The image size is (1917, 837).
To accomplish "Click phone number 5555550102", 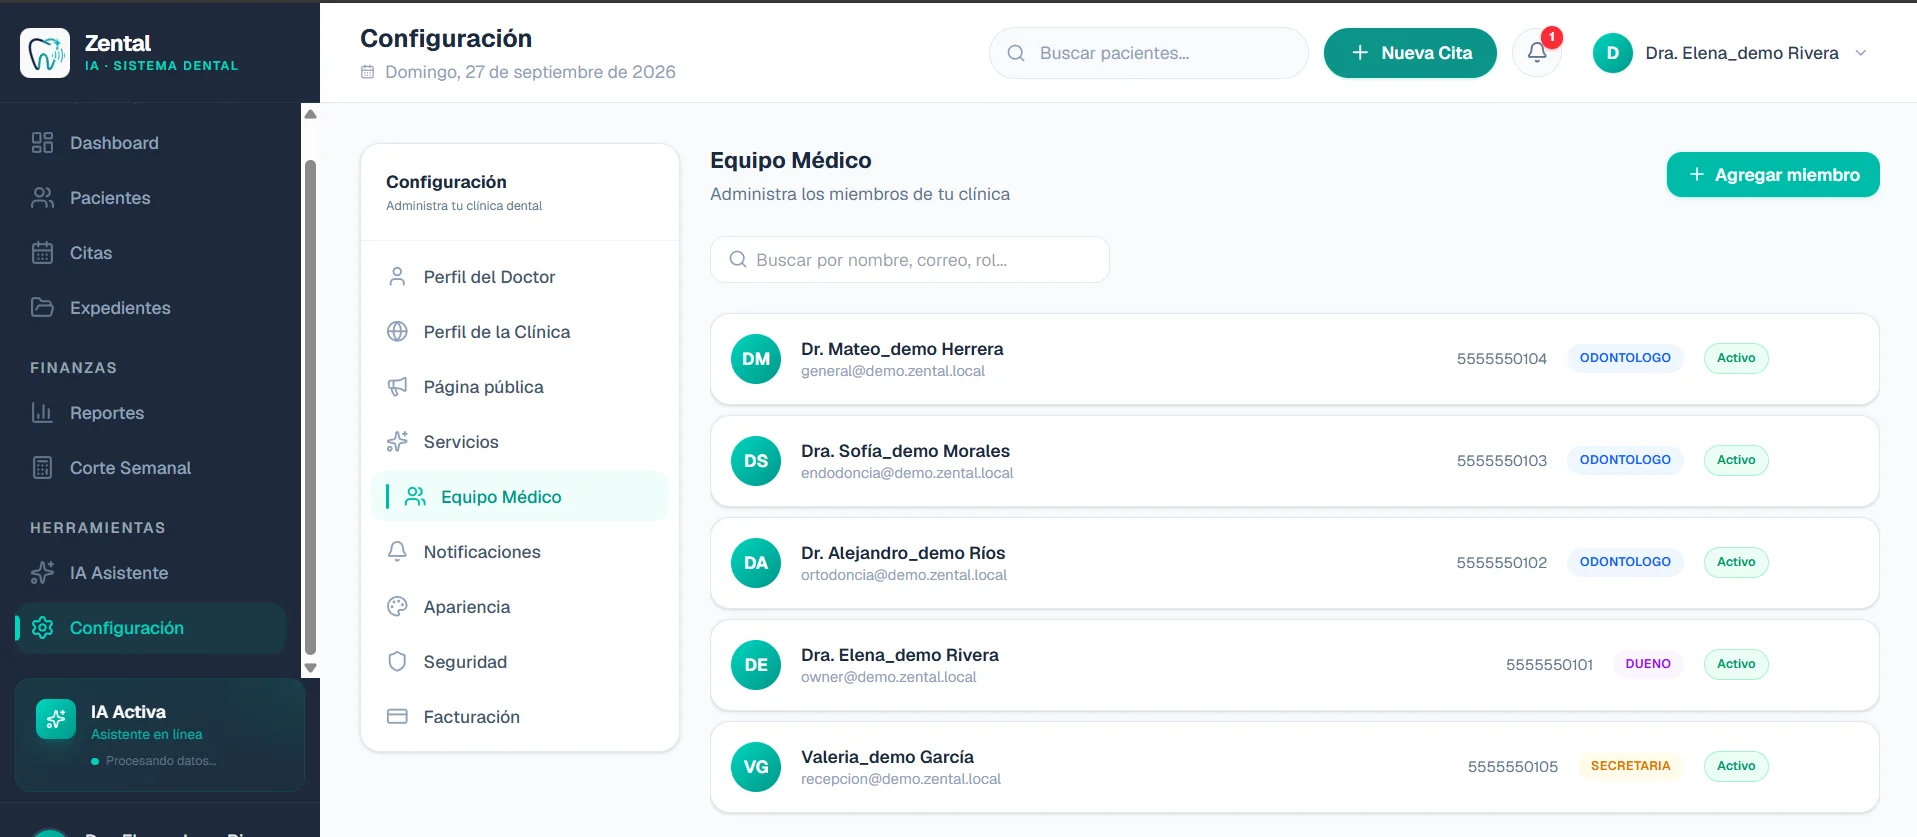I will (x=1501, y=563).
